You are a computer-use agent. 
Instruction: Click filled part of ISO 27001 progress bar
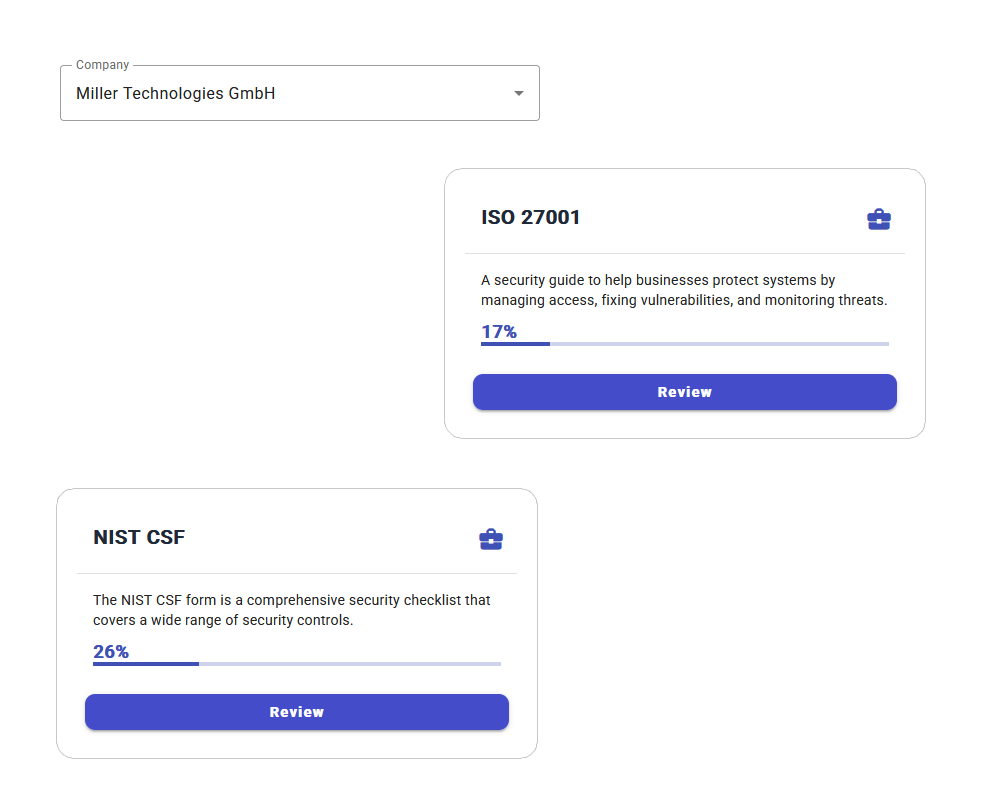pos(515,344)
